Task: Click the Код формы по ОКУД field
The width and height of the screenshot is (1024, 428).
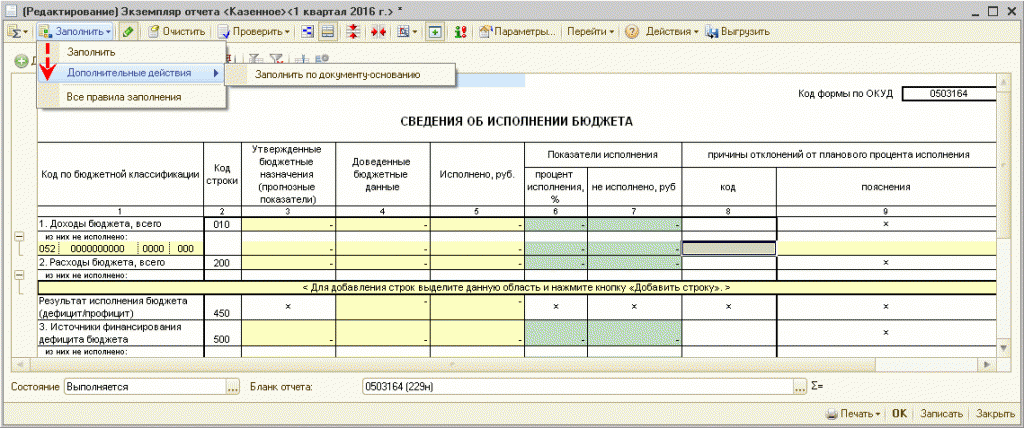Action: (948, 94)
